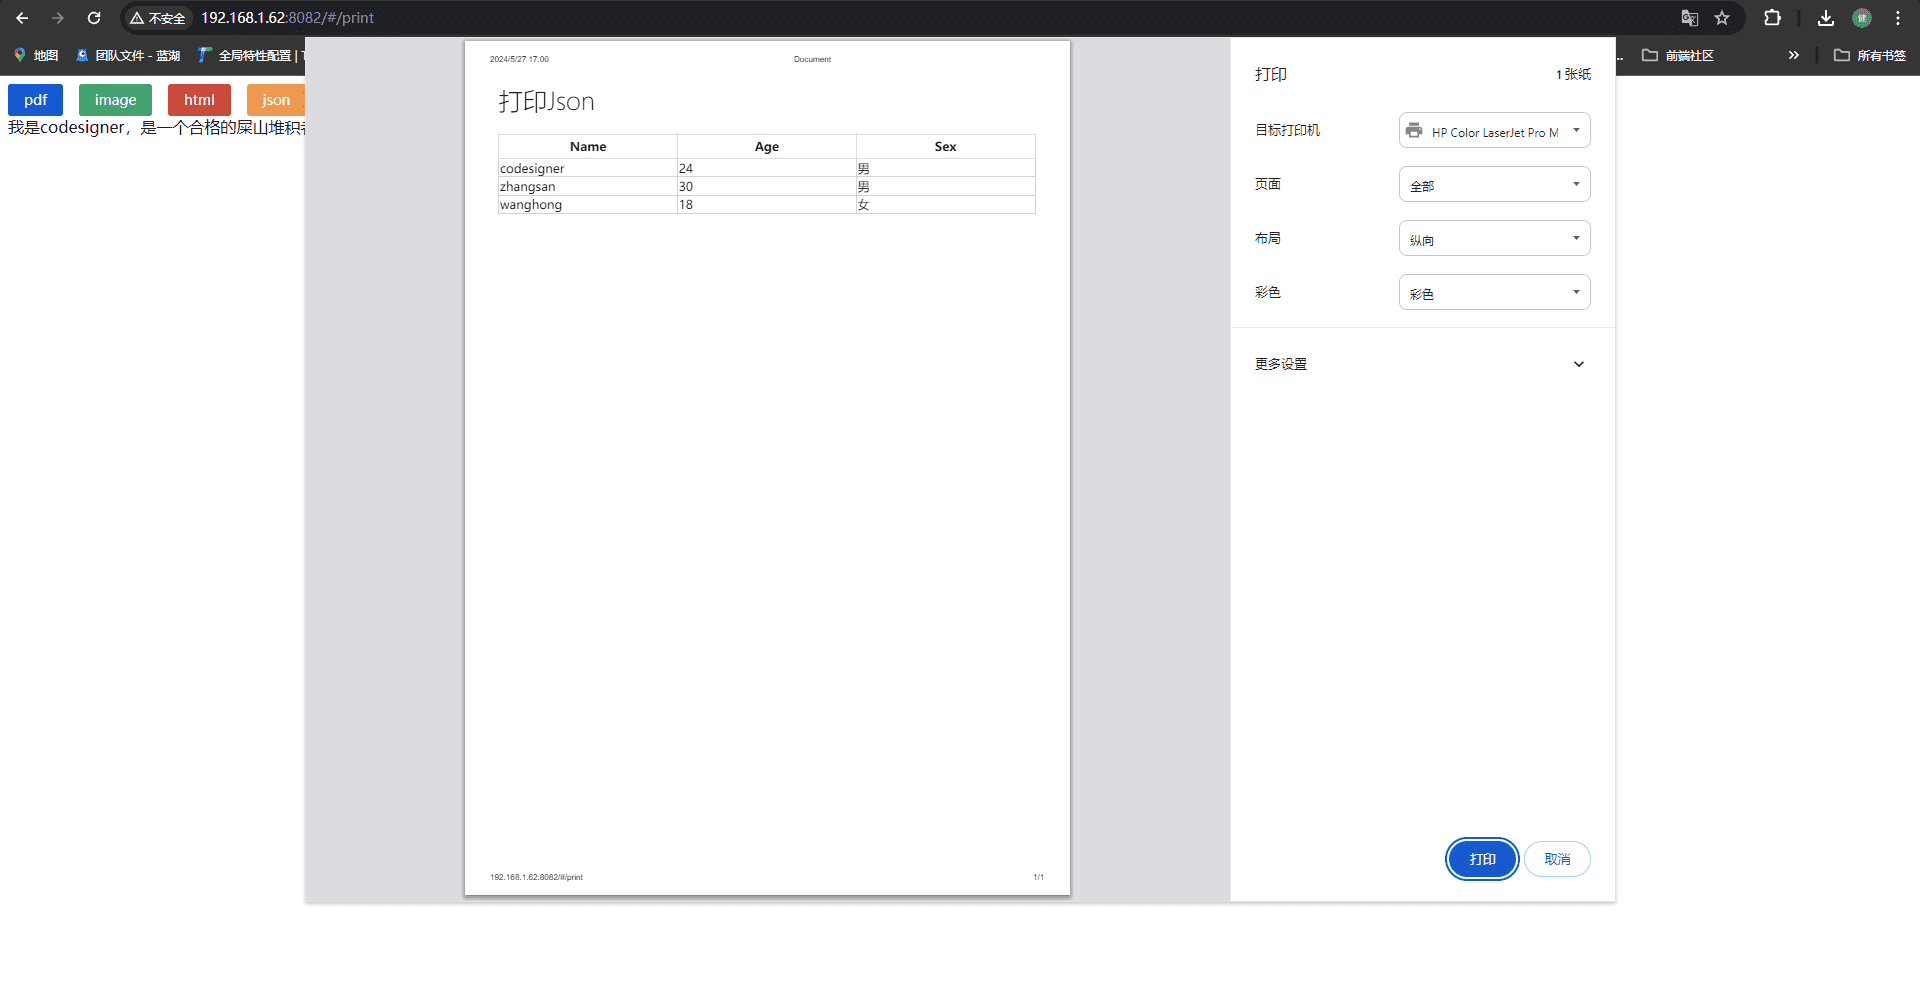This screenshot has height=987, width=1920.
Task: Open the extensions puzzle icon
Action: pyautogui.click(x=1772, y=18)
